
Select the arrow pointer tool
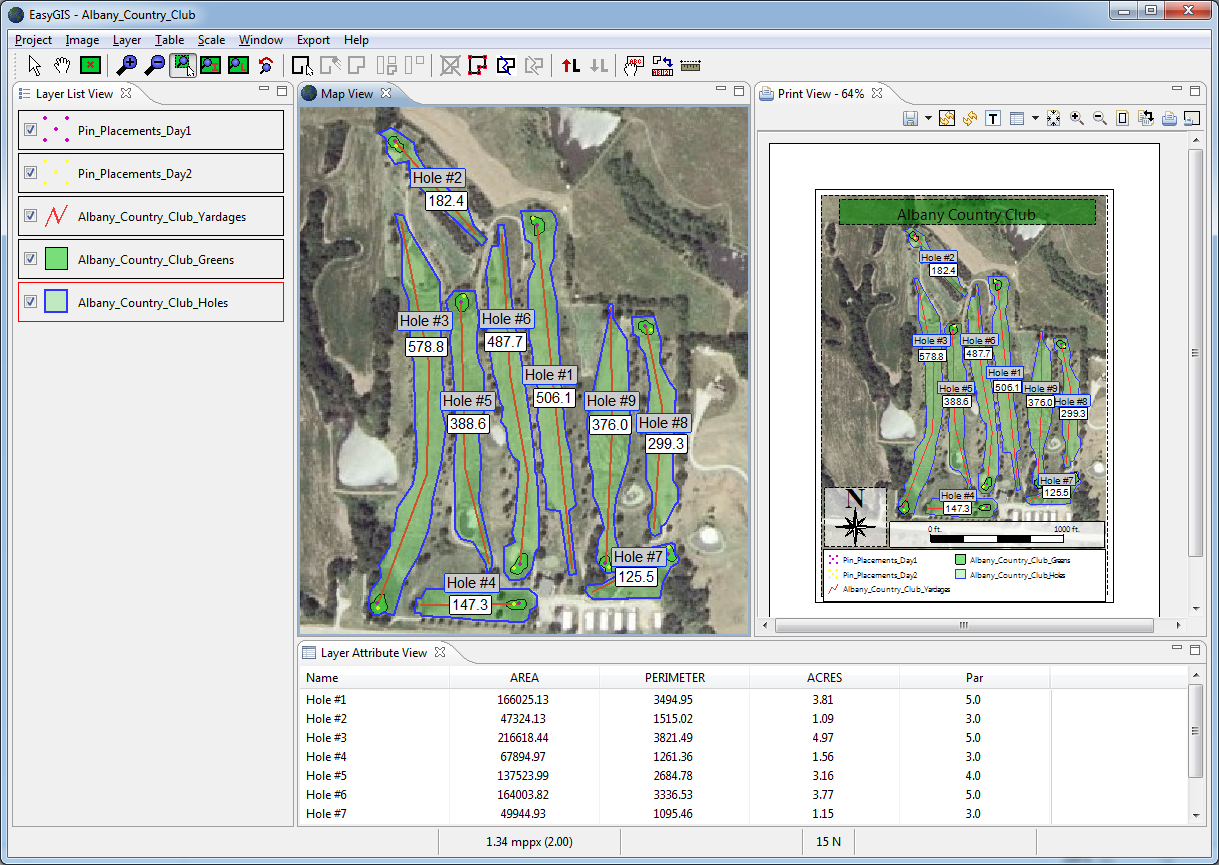35,66
